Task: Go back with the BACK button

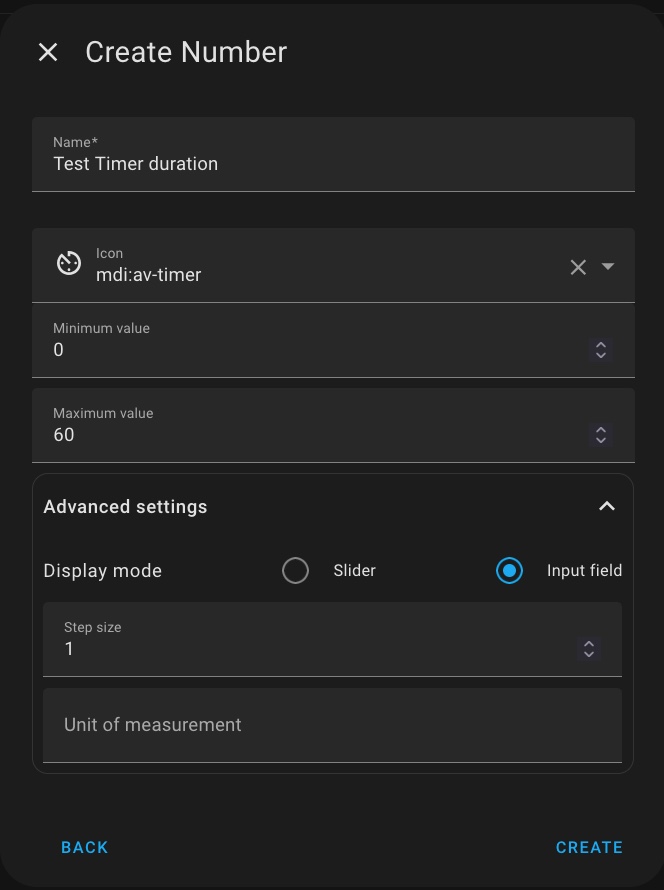Action: pyautogui.click(x=85, y=847)
